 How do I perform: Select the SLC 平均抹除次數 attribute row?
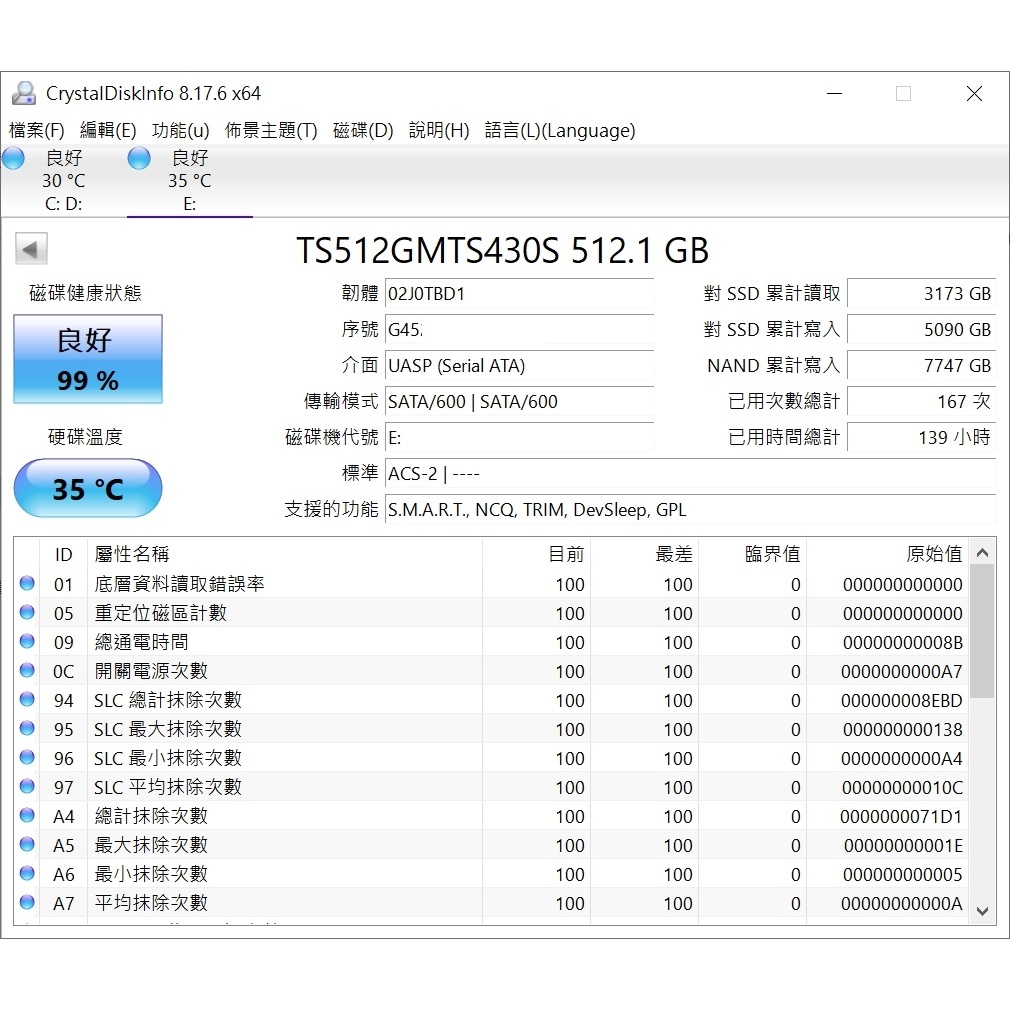pos(491,786)
